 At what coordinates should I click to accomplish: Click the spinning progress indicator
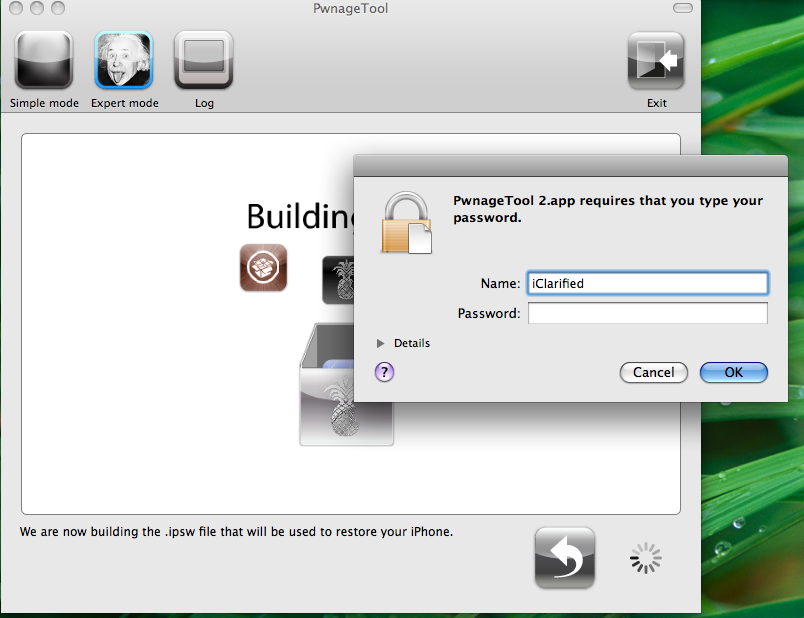[646, 557]
